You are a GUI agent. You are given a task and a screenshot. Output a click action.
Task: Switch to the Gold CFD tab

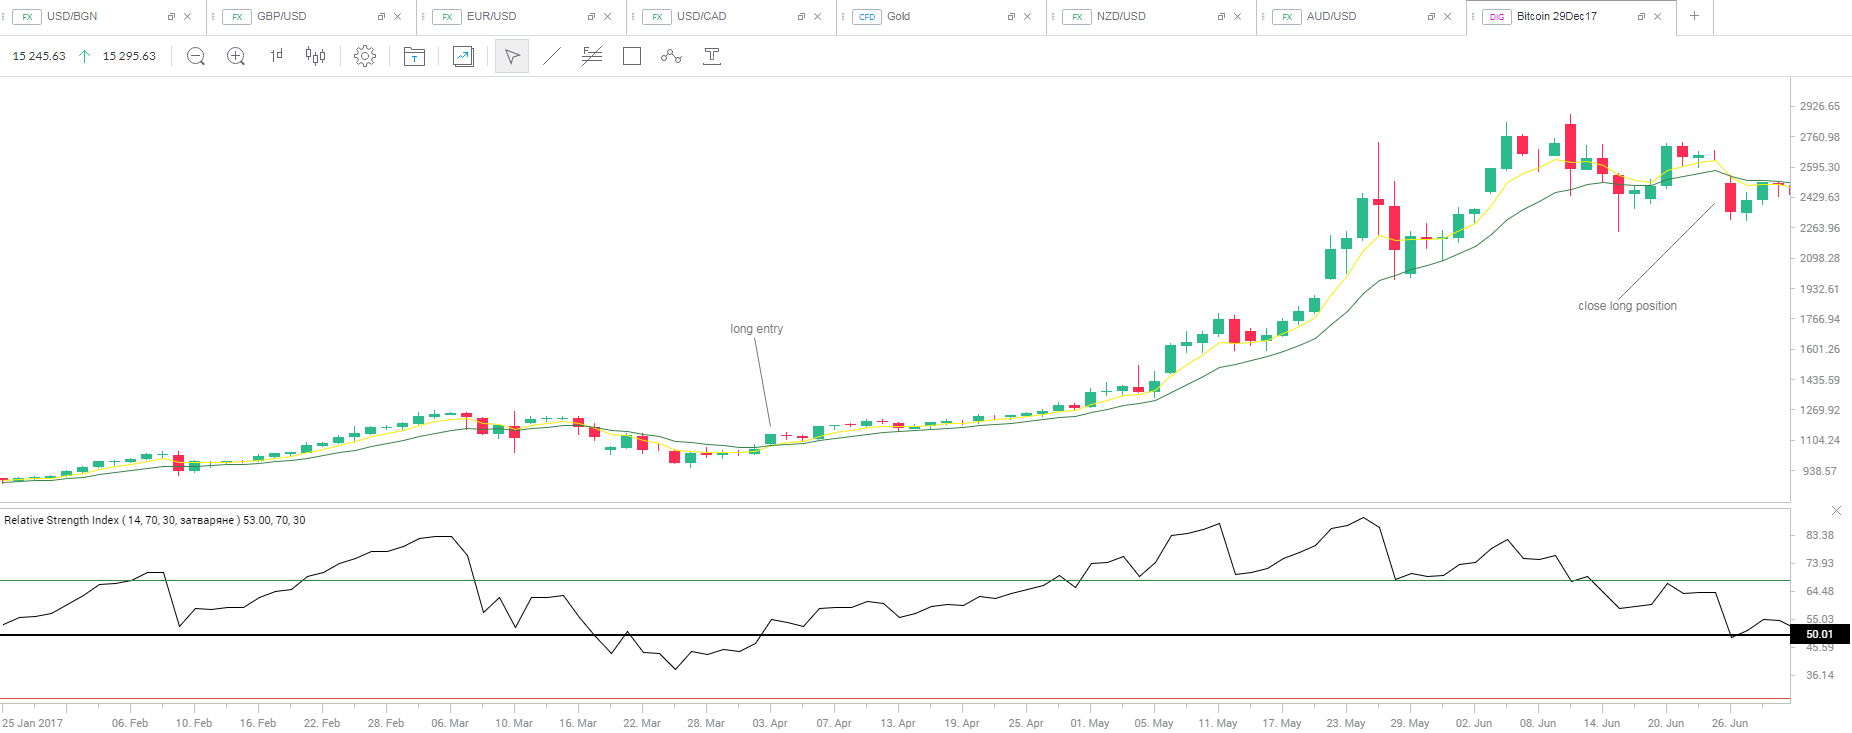click(898, 17)
